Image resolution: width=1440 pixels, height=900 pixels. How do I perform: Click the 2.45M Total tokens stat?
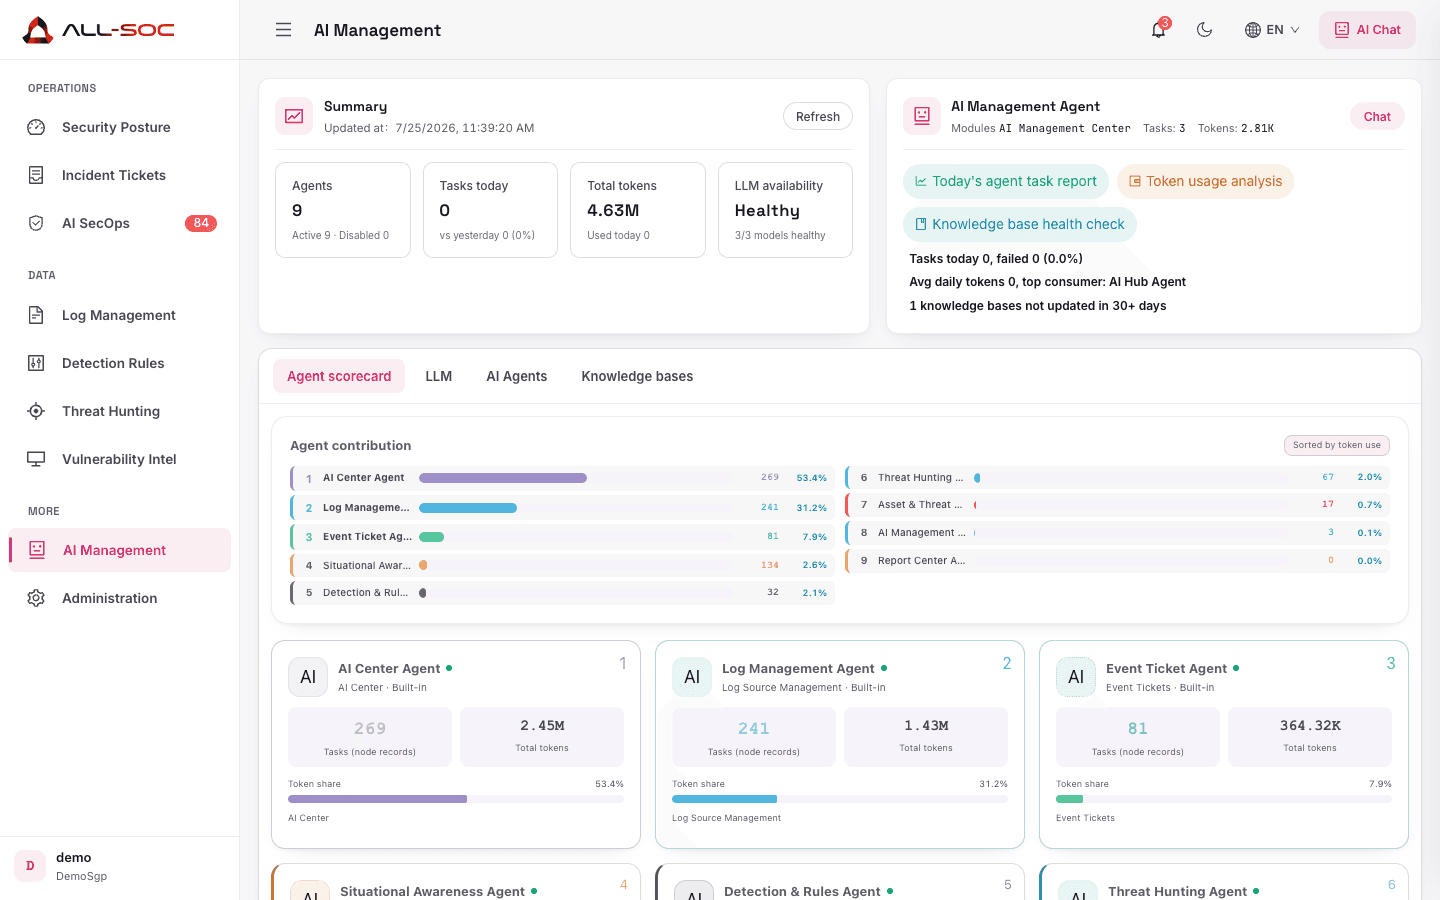542,737
